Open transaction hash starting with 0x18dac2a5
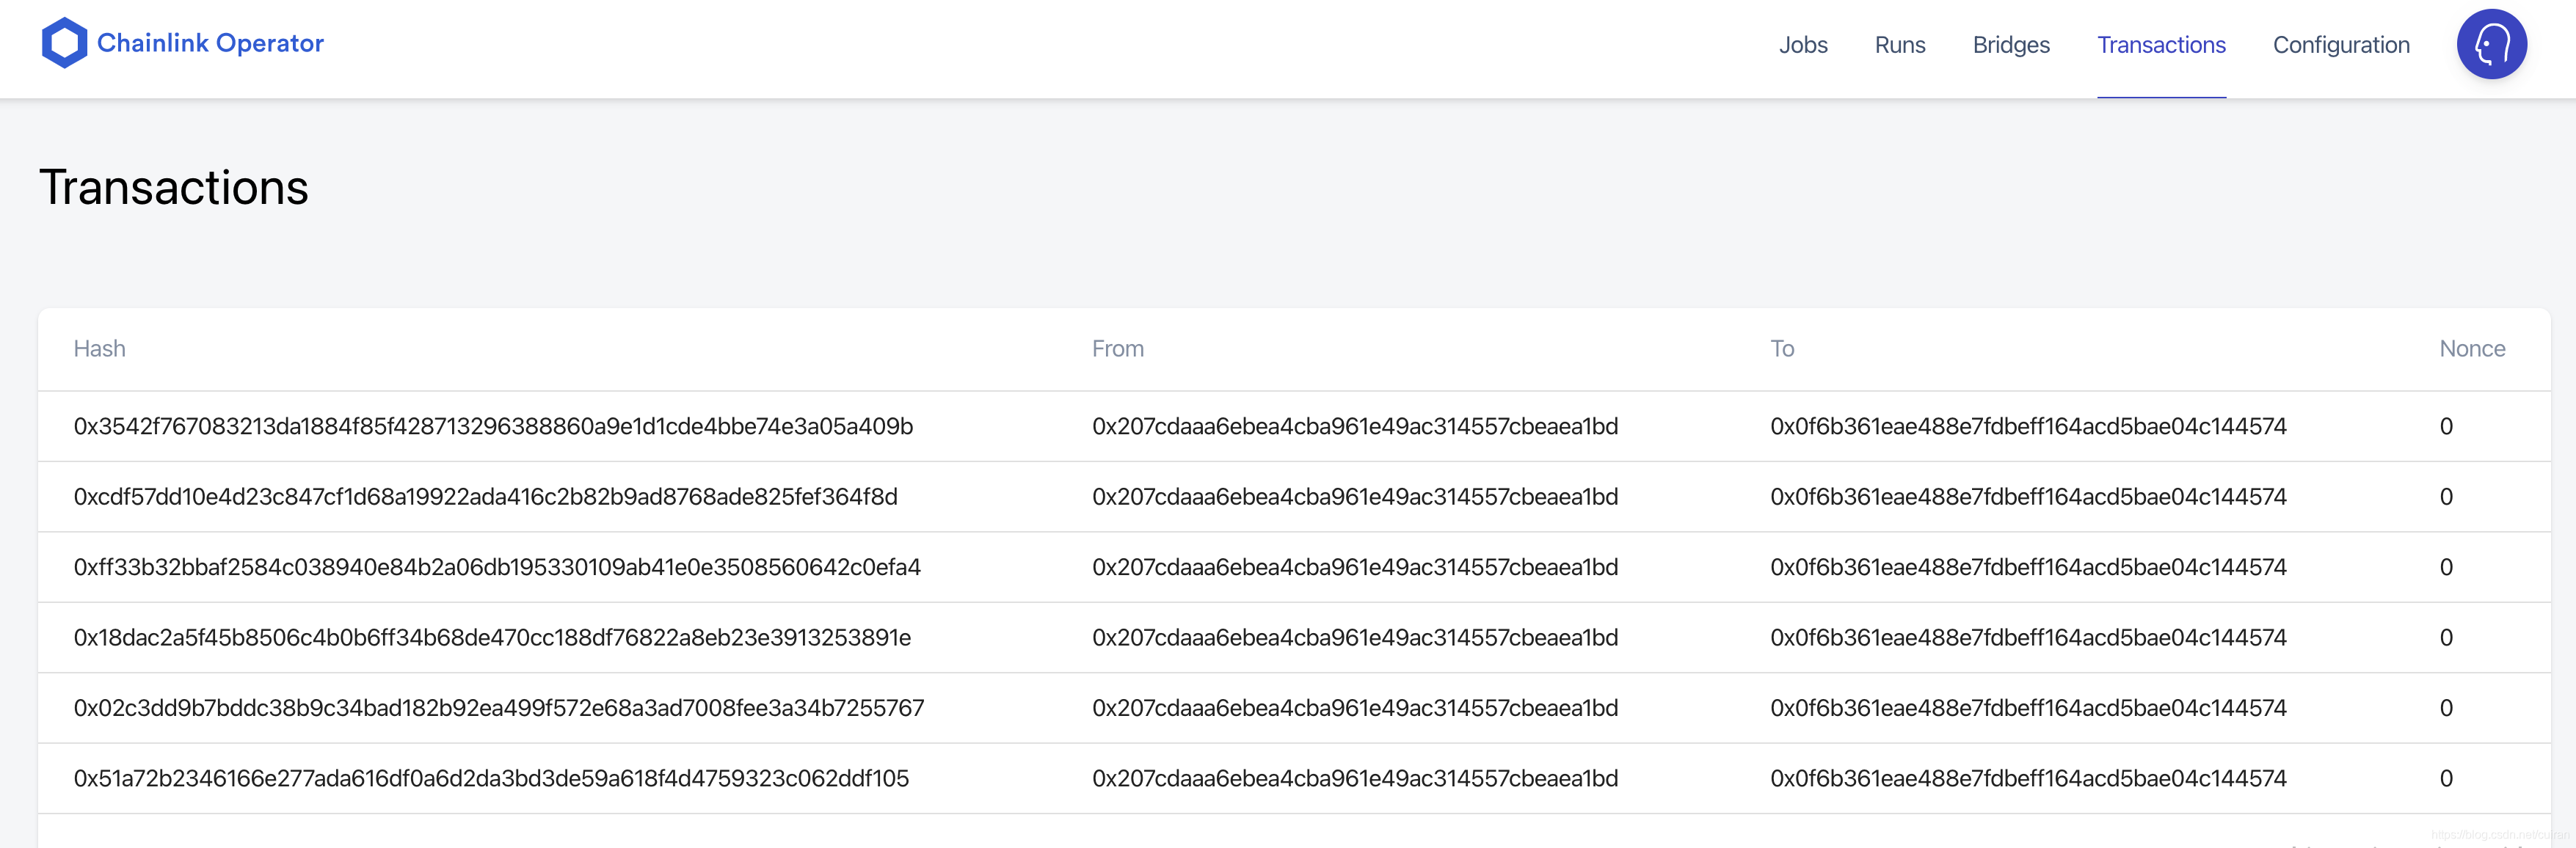The height and width of the screenshot is (848, 2576). click(492, 637)
